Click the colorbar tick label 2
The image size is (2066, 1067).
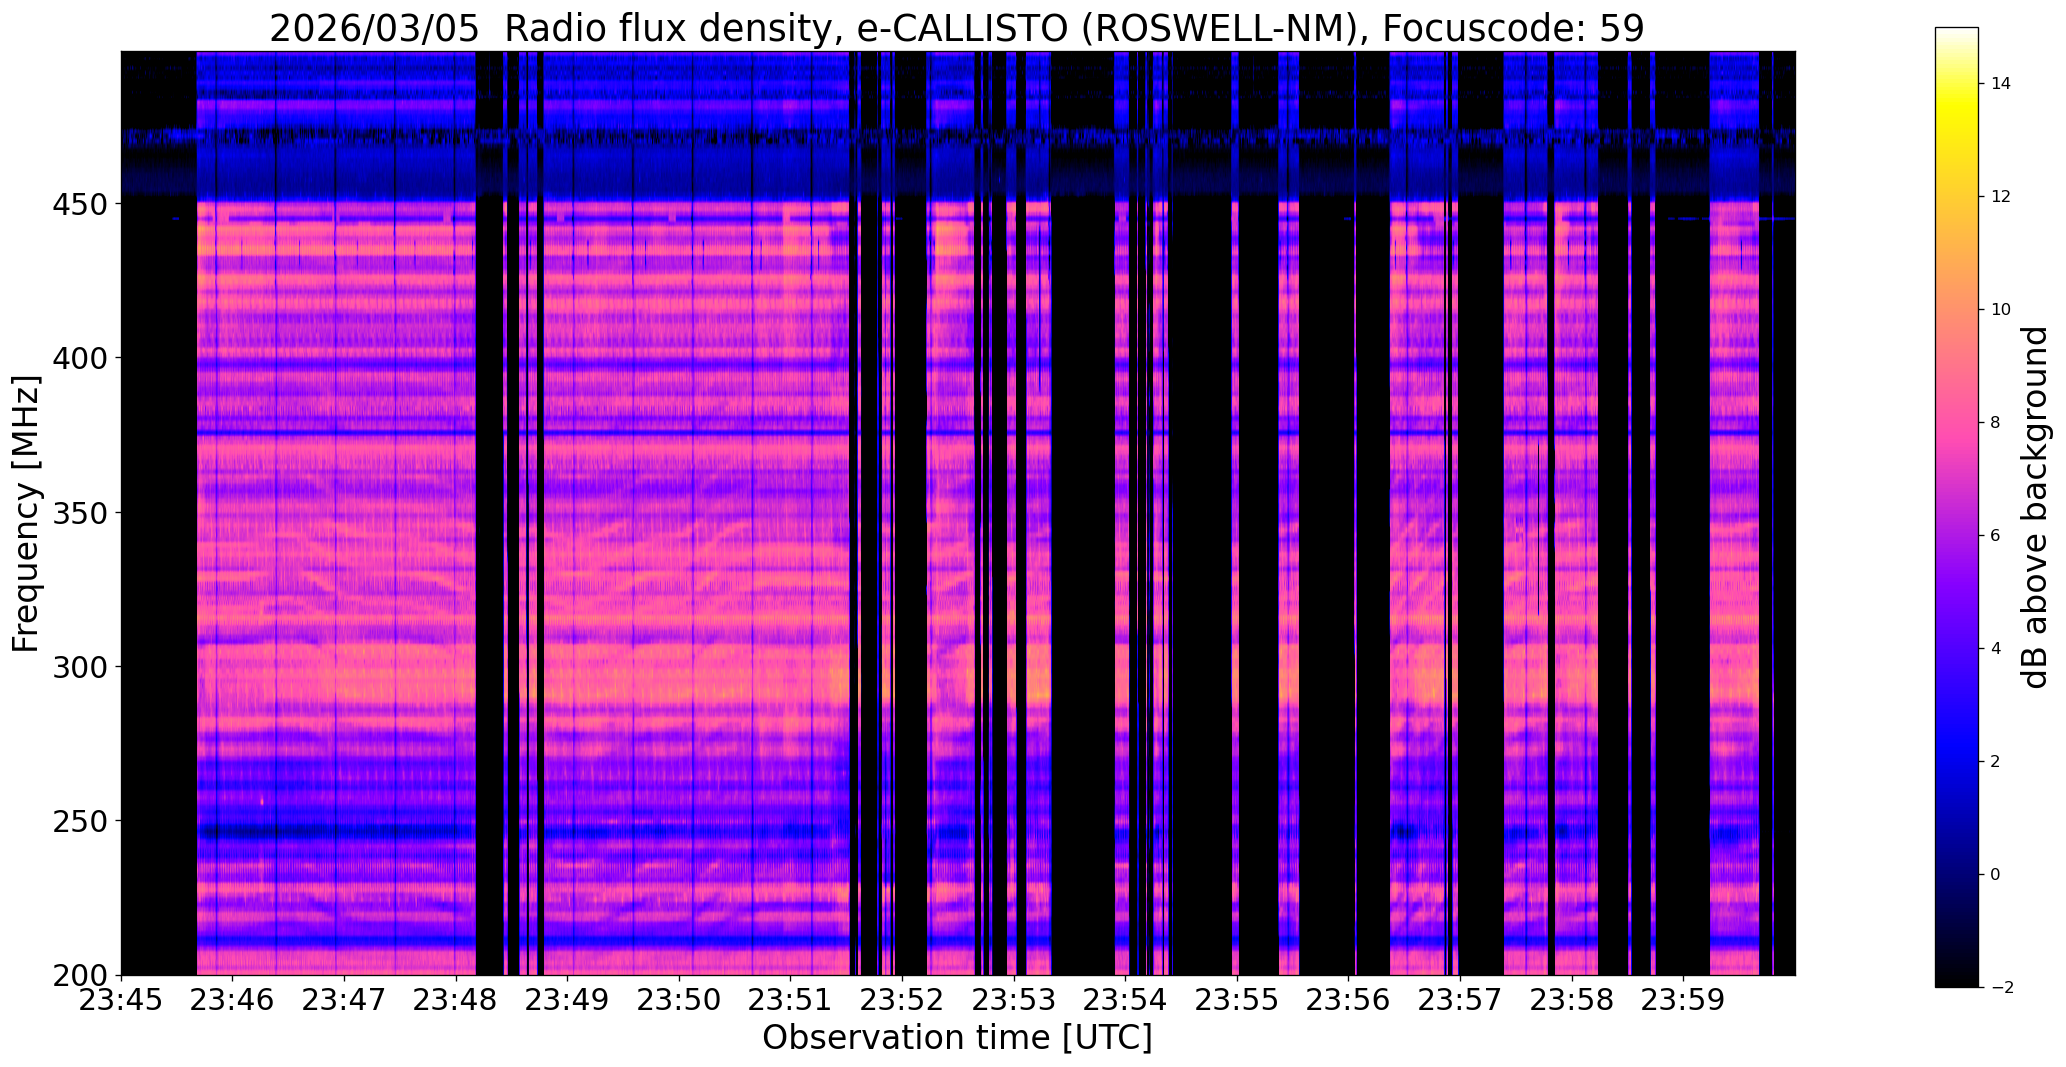(1995, 762)
